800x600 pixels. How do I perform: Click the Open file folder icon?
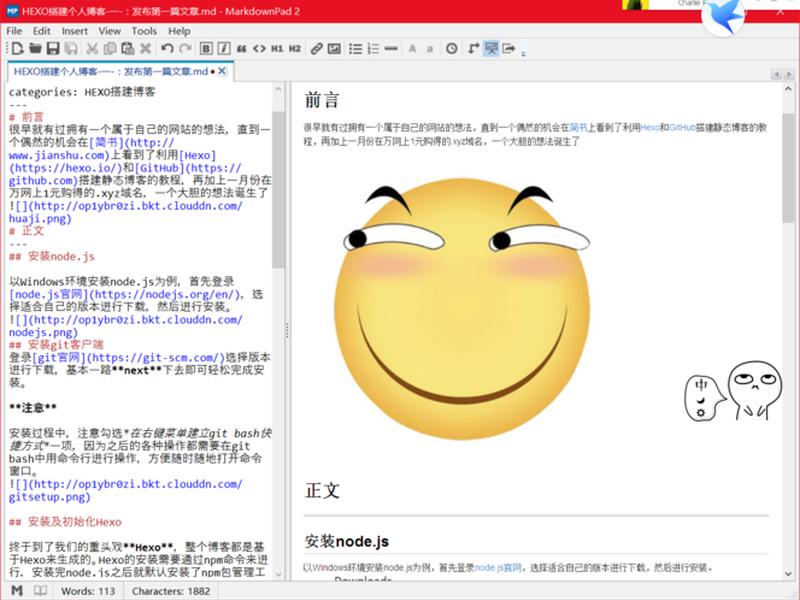35,48
